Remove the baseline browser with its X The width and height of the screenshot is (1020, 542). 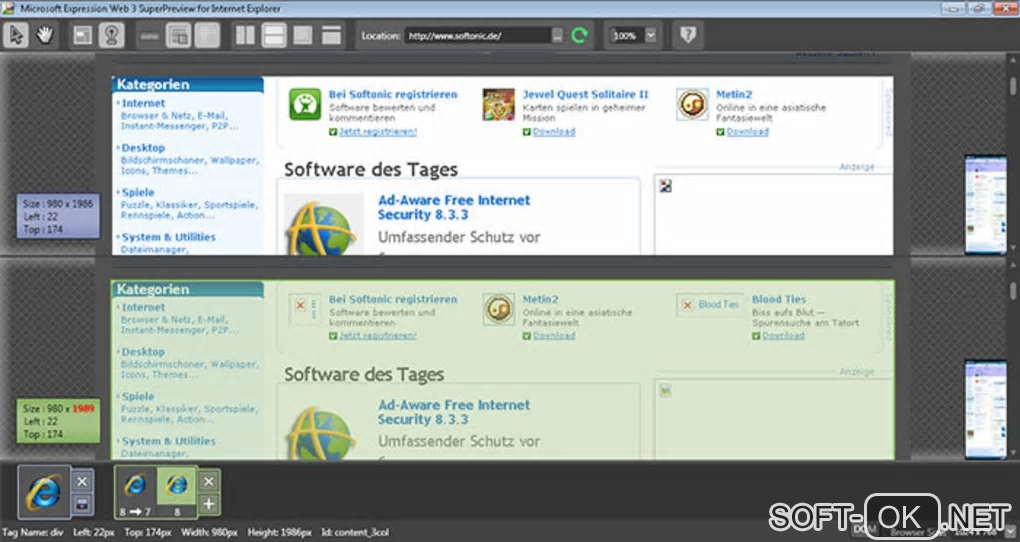click(82, 481)
